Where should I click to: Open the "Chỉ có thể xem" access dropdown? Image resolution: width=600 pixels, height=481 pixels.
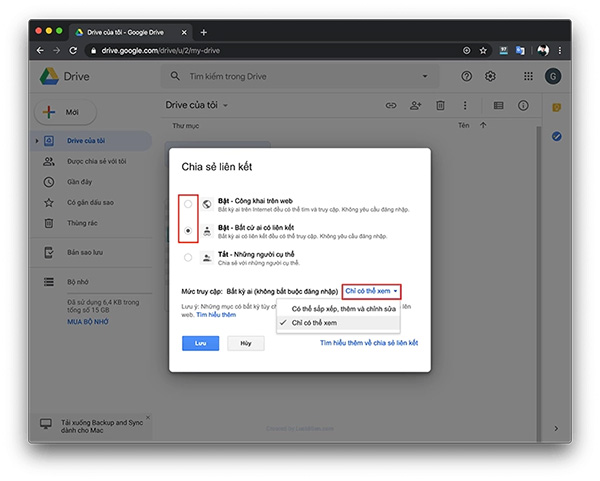pyautogui.click(x=370, y=290)
